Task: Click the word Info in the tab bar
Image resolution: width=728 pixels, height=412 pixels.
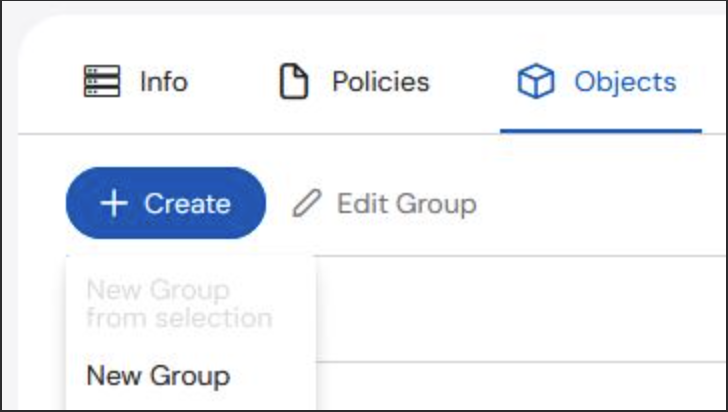Action: (164, 82)
